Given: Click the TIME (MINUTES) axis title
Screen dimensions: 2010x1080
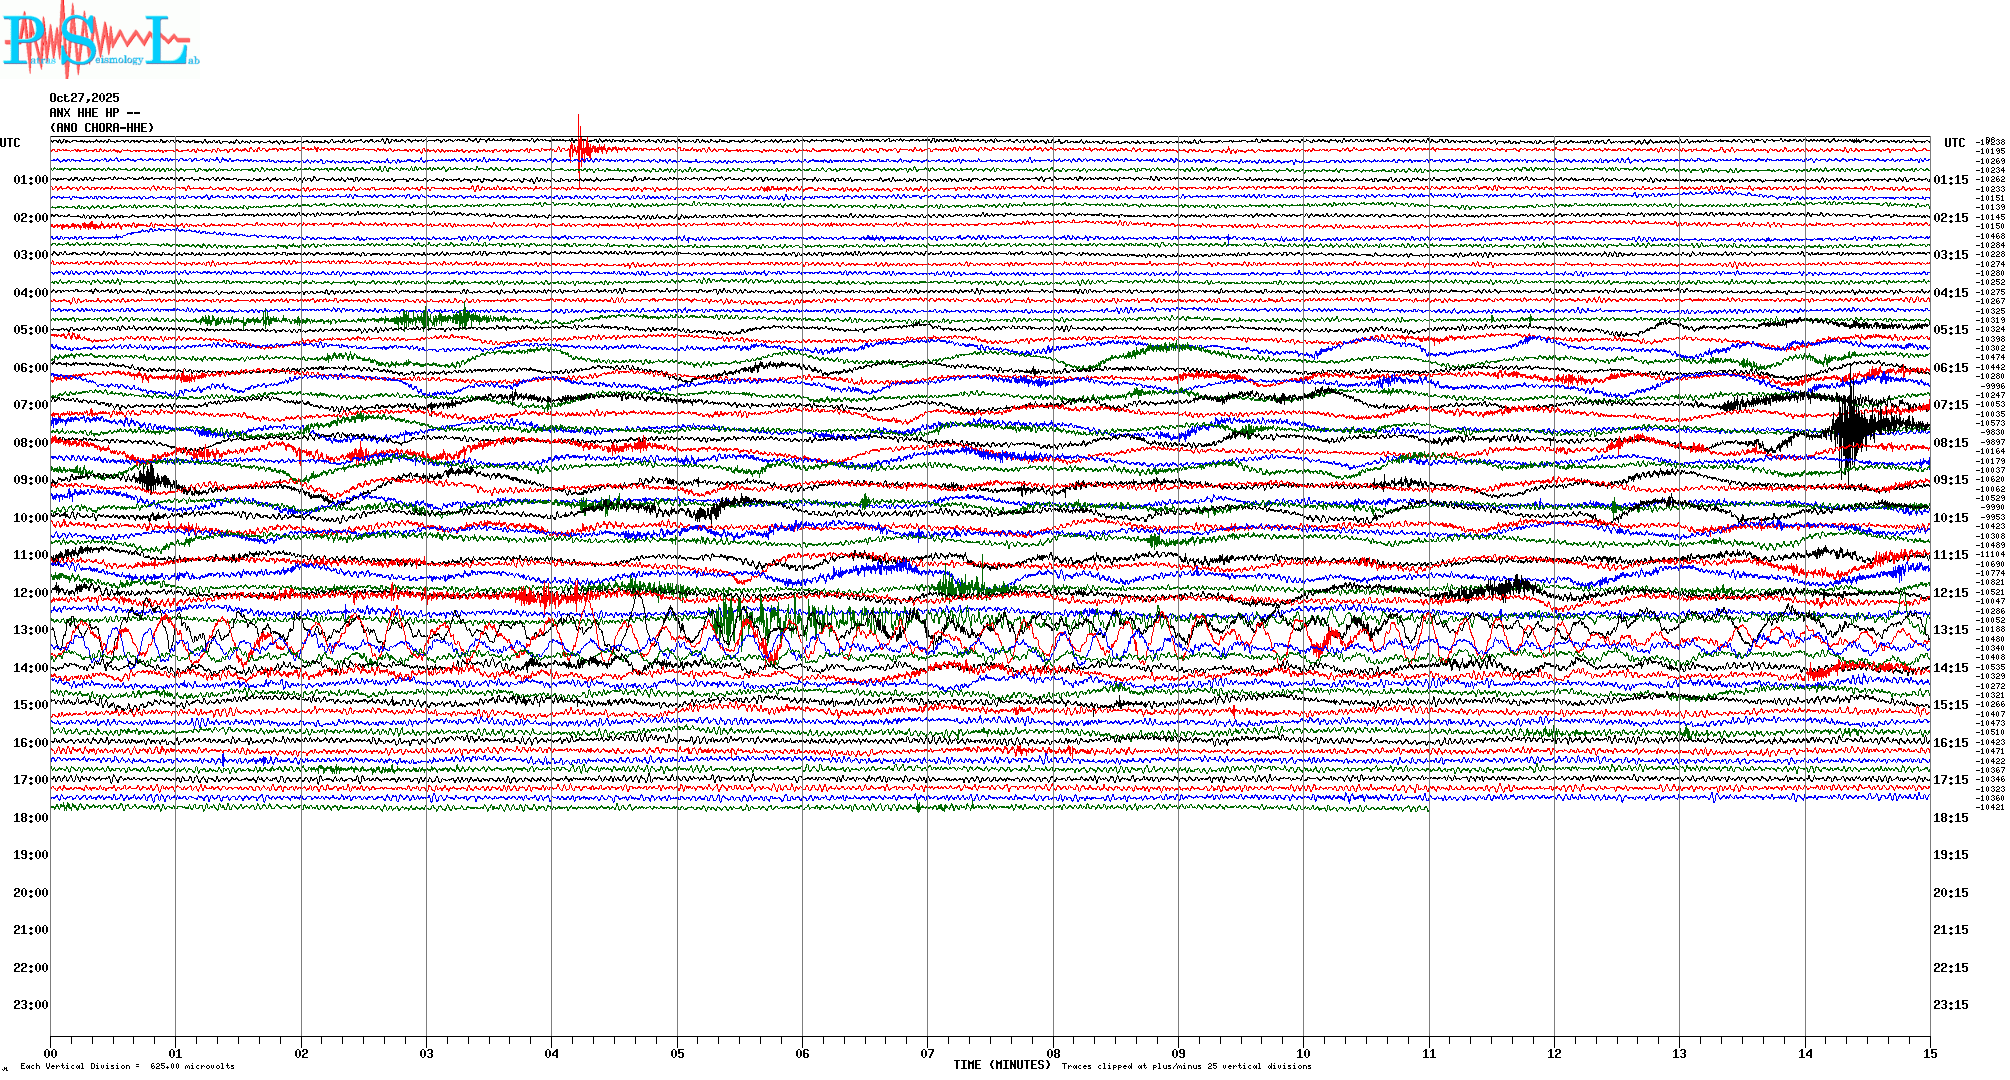Looking at the screenshot, I should coord(1001,1065).
